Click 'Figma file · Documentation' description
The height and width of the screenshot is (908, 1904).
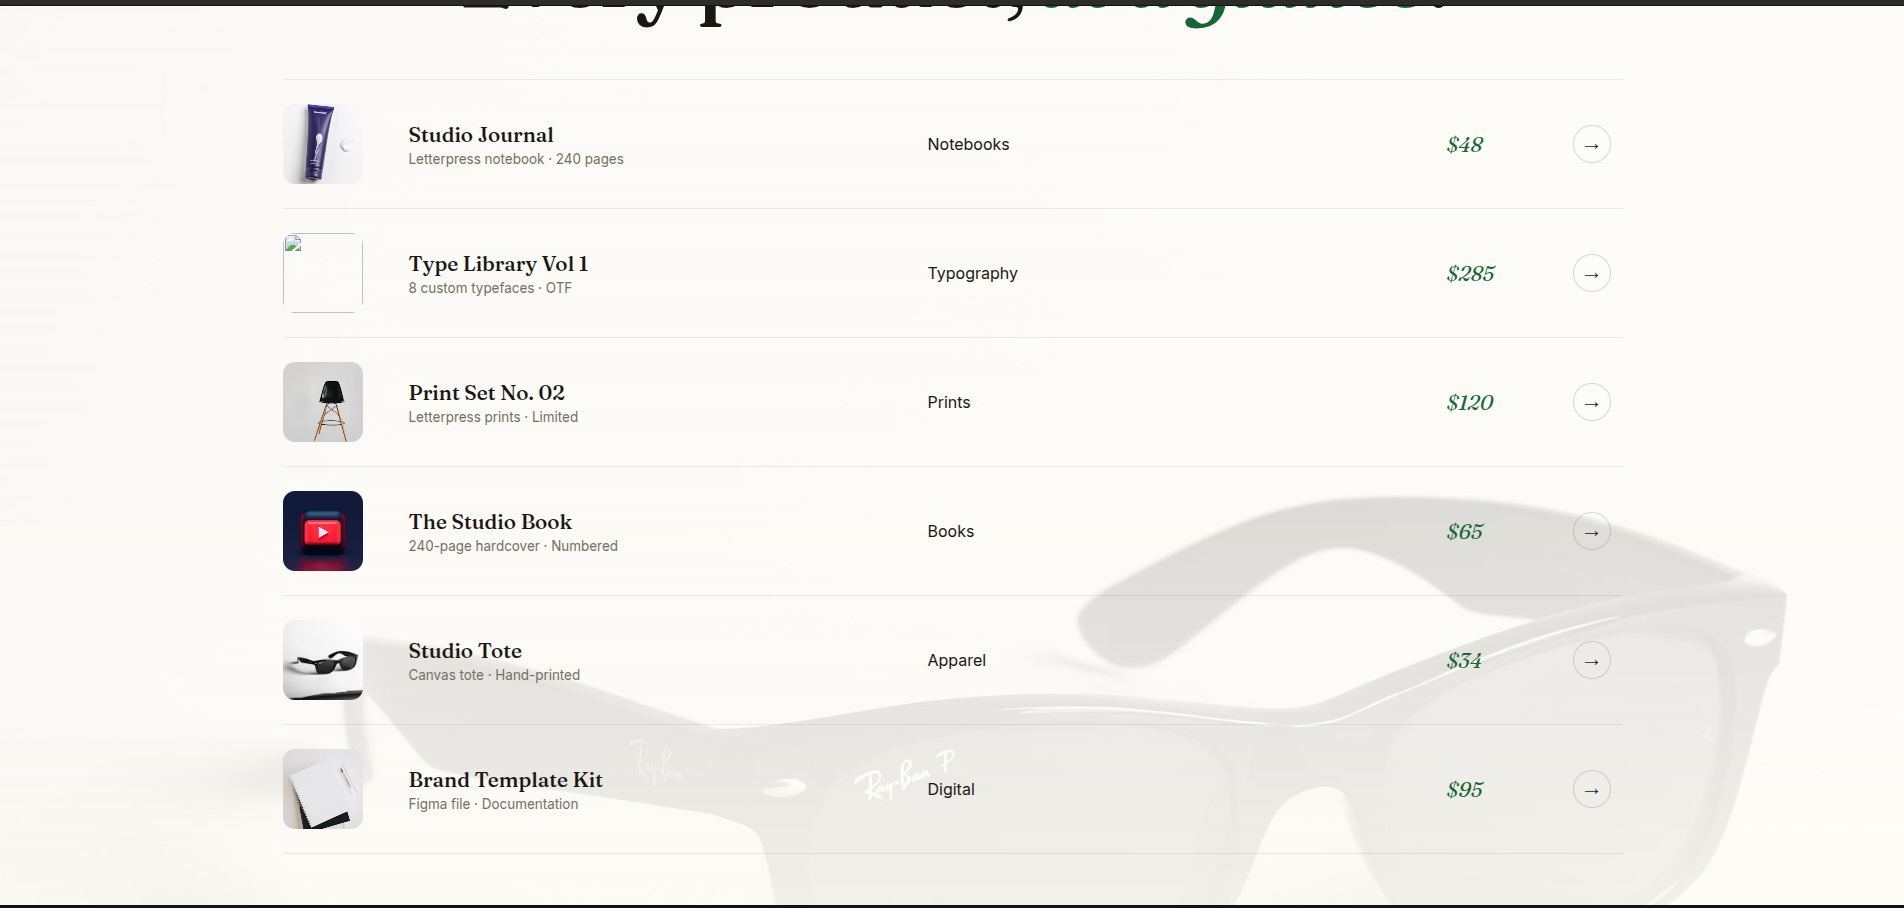point(493,804)
